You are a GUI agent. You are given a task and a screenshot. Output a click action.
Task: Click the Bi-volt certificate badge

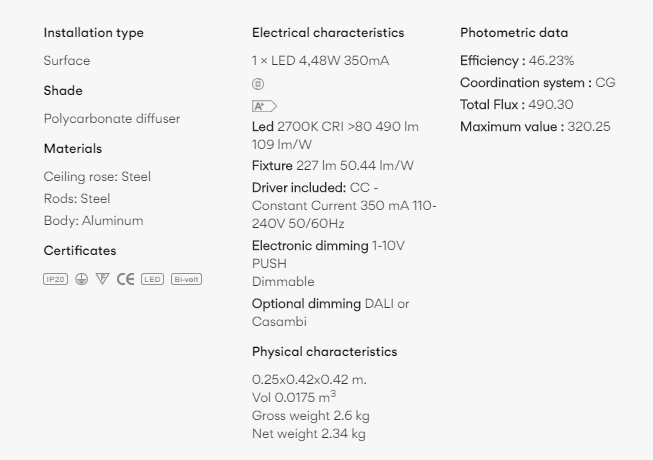(x=187, y=279)
